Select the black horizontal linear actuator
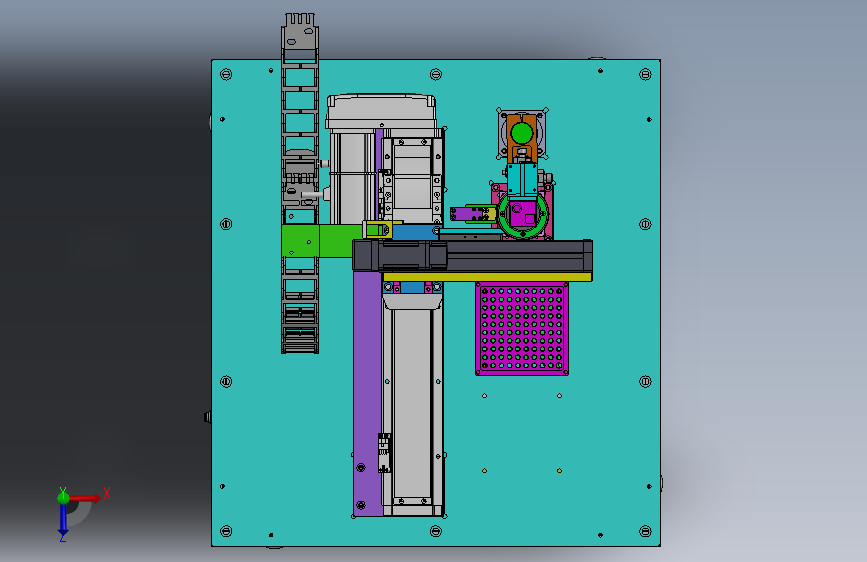 tap(473, 256)
